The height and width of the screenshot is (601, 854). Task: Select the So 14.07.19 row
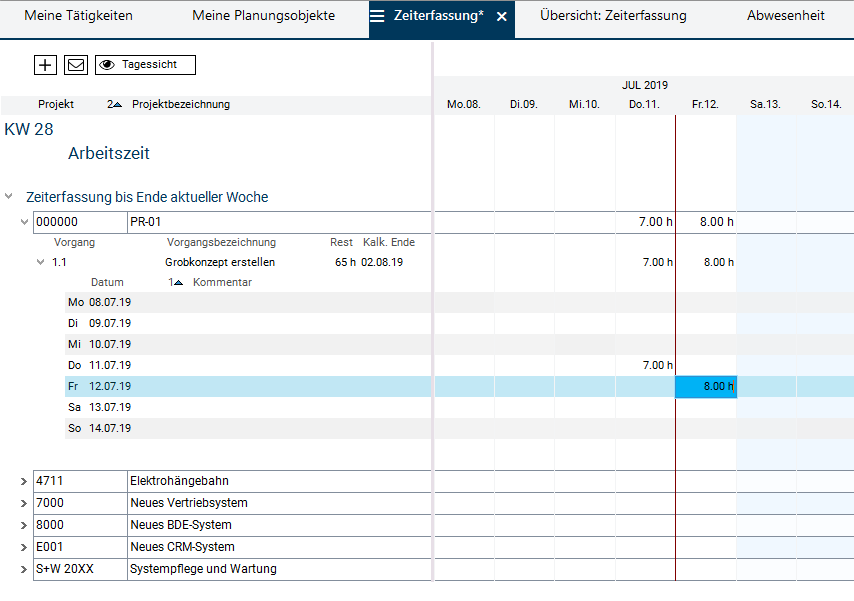[x=248, y=428]
